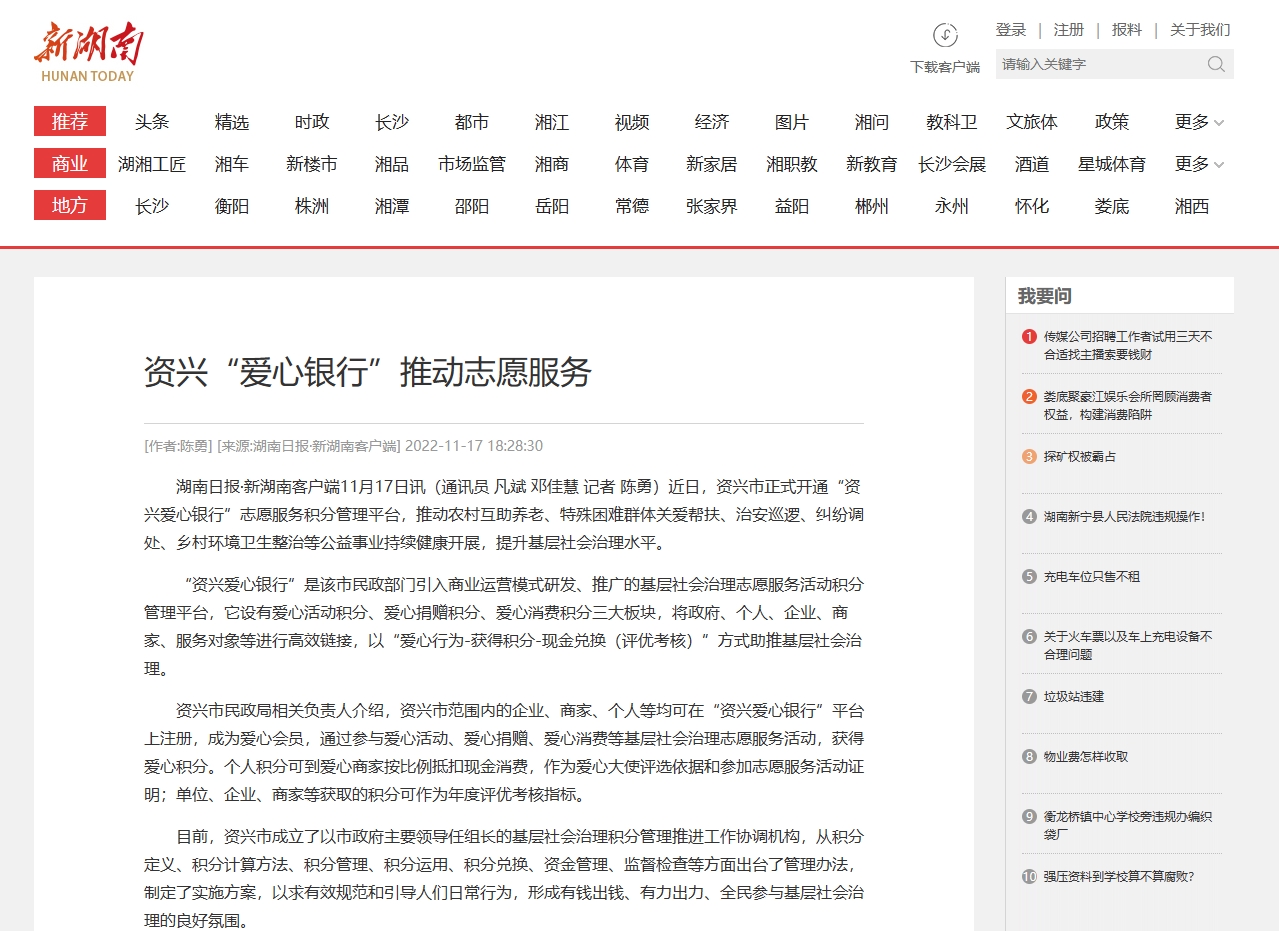Expand 更多 in the 推荐 row
Screen dimensions: 1279x931
[x=1199, y=122]
